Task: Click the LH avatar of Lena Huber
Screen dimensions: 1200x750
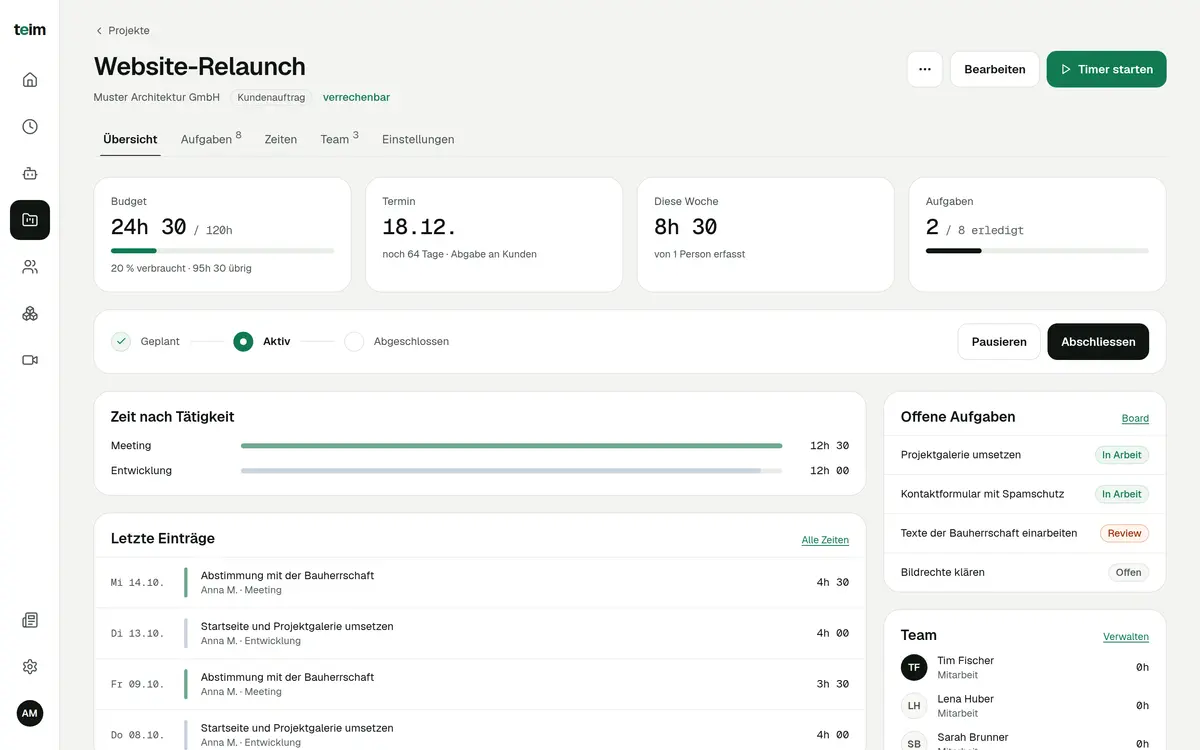Action: pos(914,705)
